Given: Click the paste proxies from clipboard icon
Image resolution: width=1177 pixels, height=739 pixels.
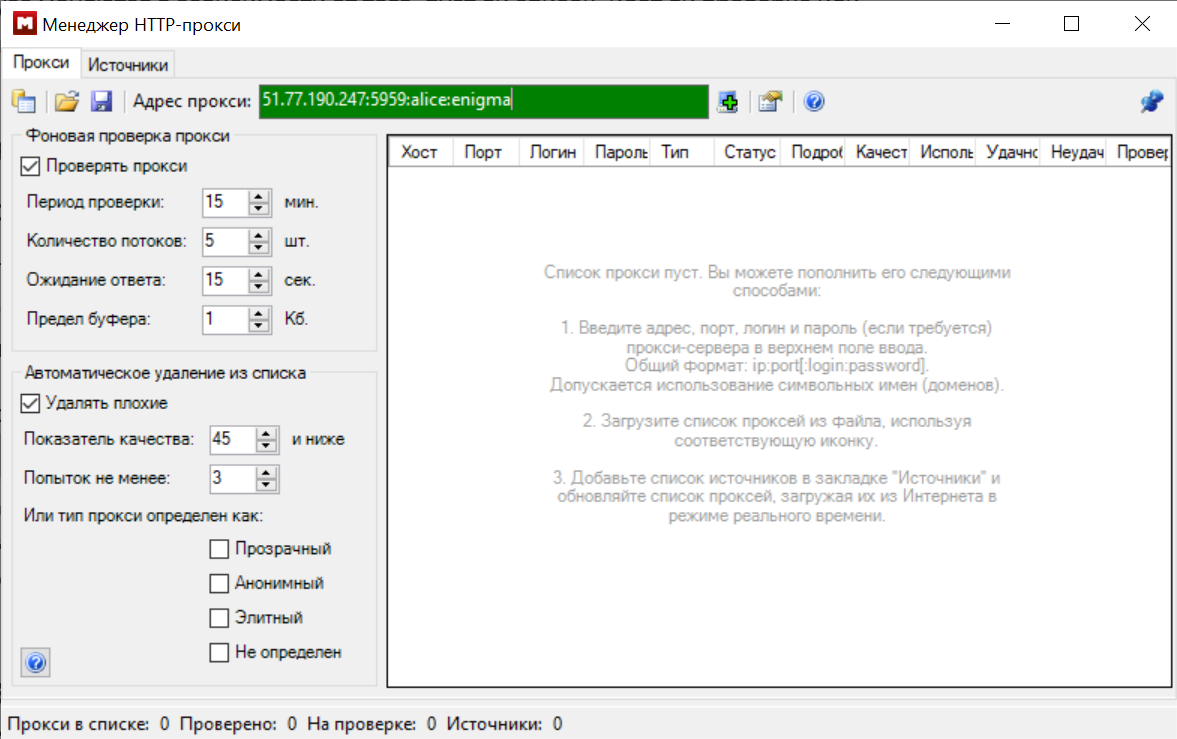Looking at the screenshot, I should pyautogui.click(x=23, y=101).
